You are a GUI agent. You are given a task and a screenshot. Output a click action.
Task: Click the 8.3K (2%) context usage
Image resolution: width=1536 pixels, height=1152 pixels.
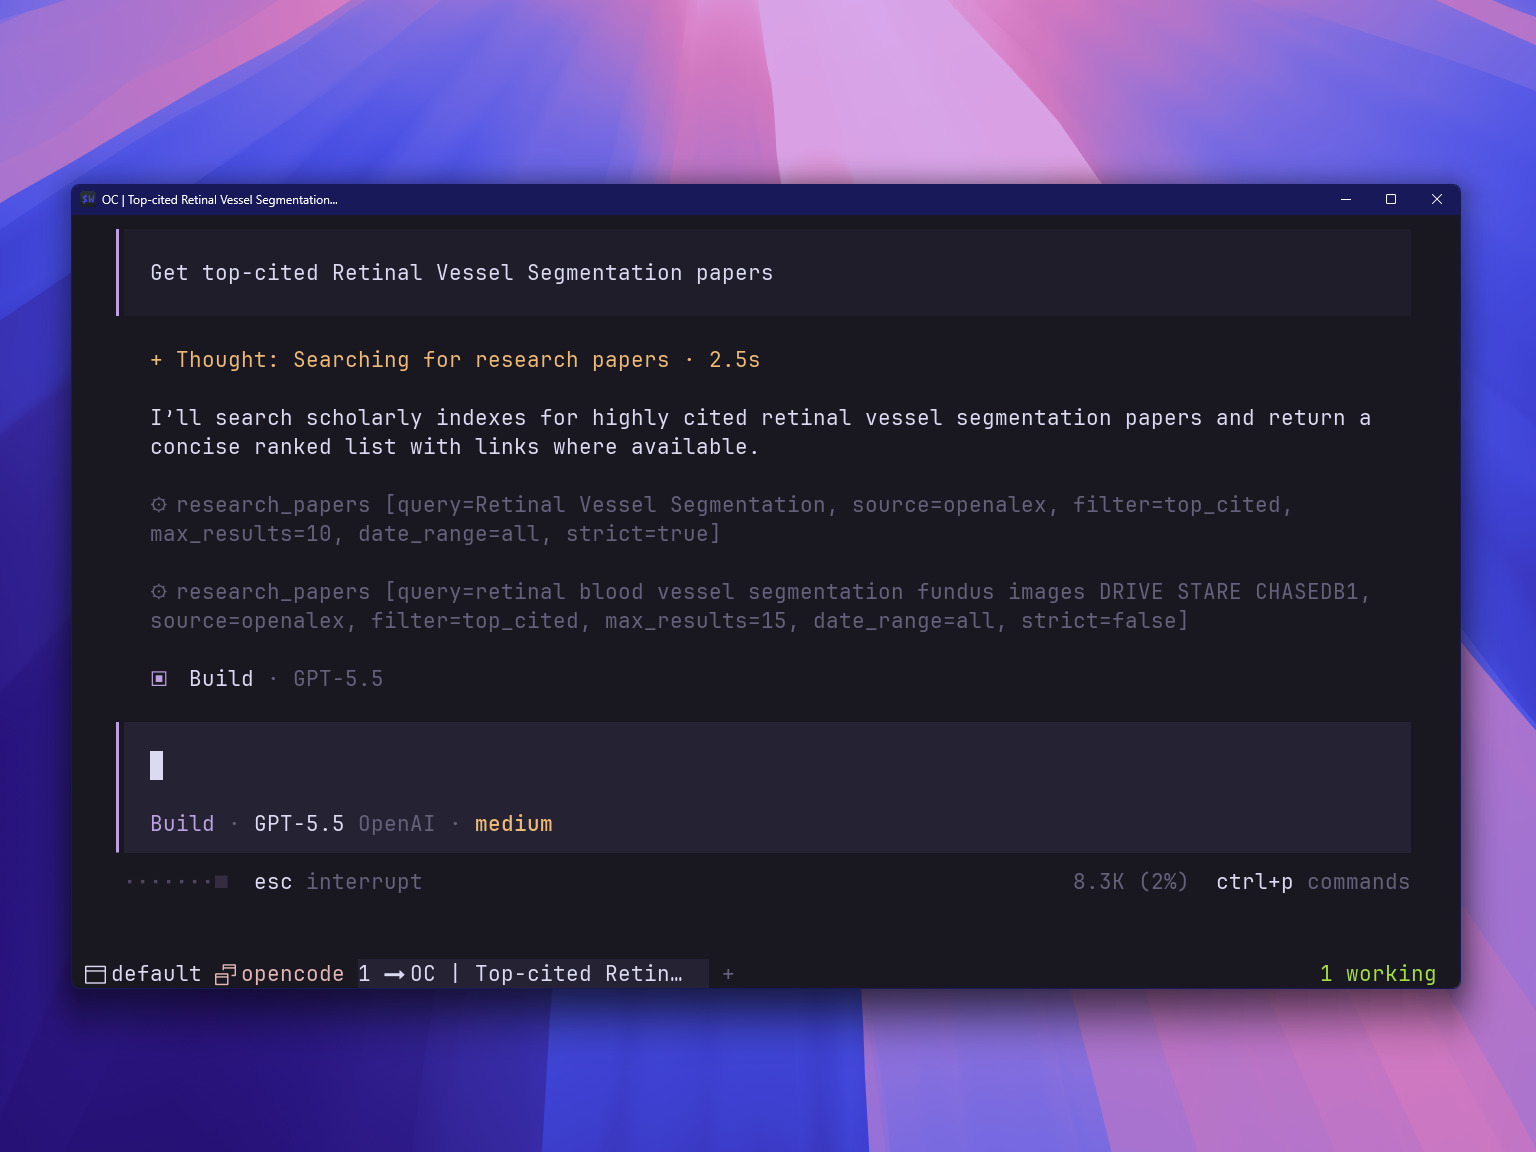[x=1130, y=882]
